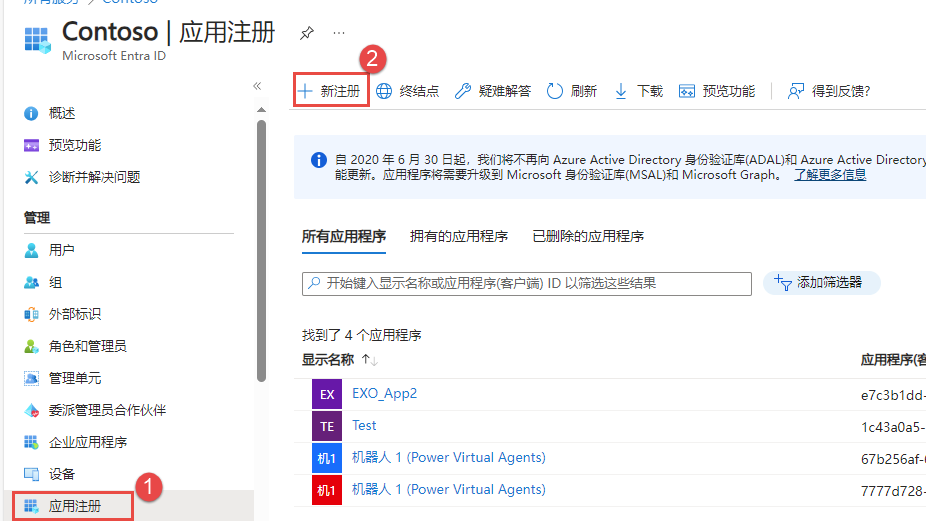Click app ID 1c43a0a5 cell
Screen dimensions: 926x521
[x=893, y=427]
